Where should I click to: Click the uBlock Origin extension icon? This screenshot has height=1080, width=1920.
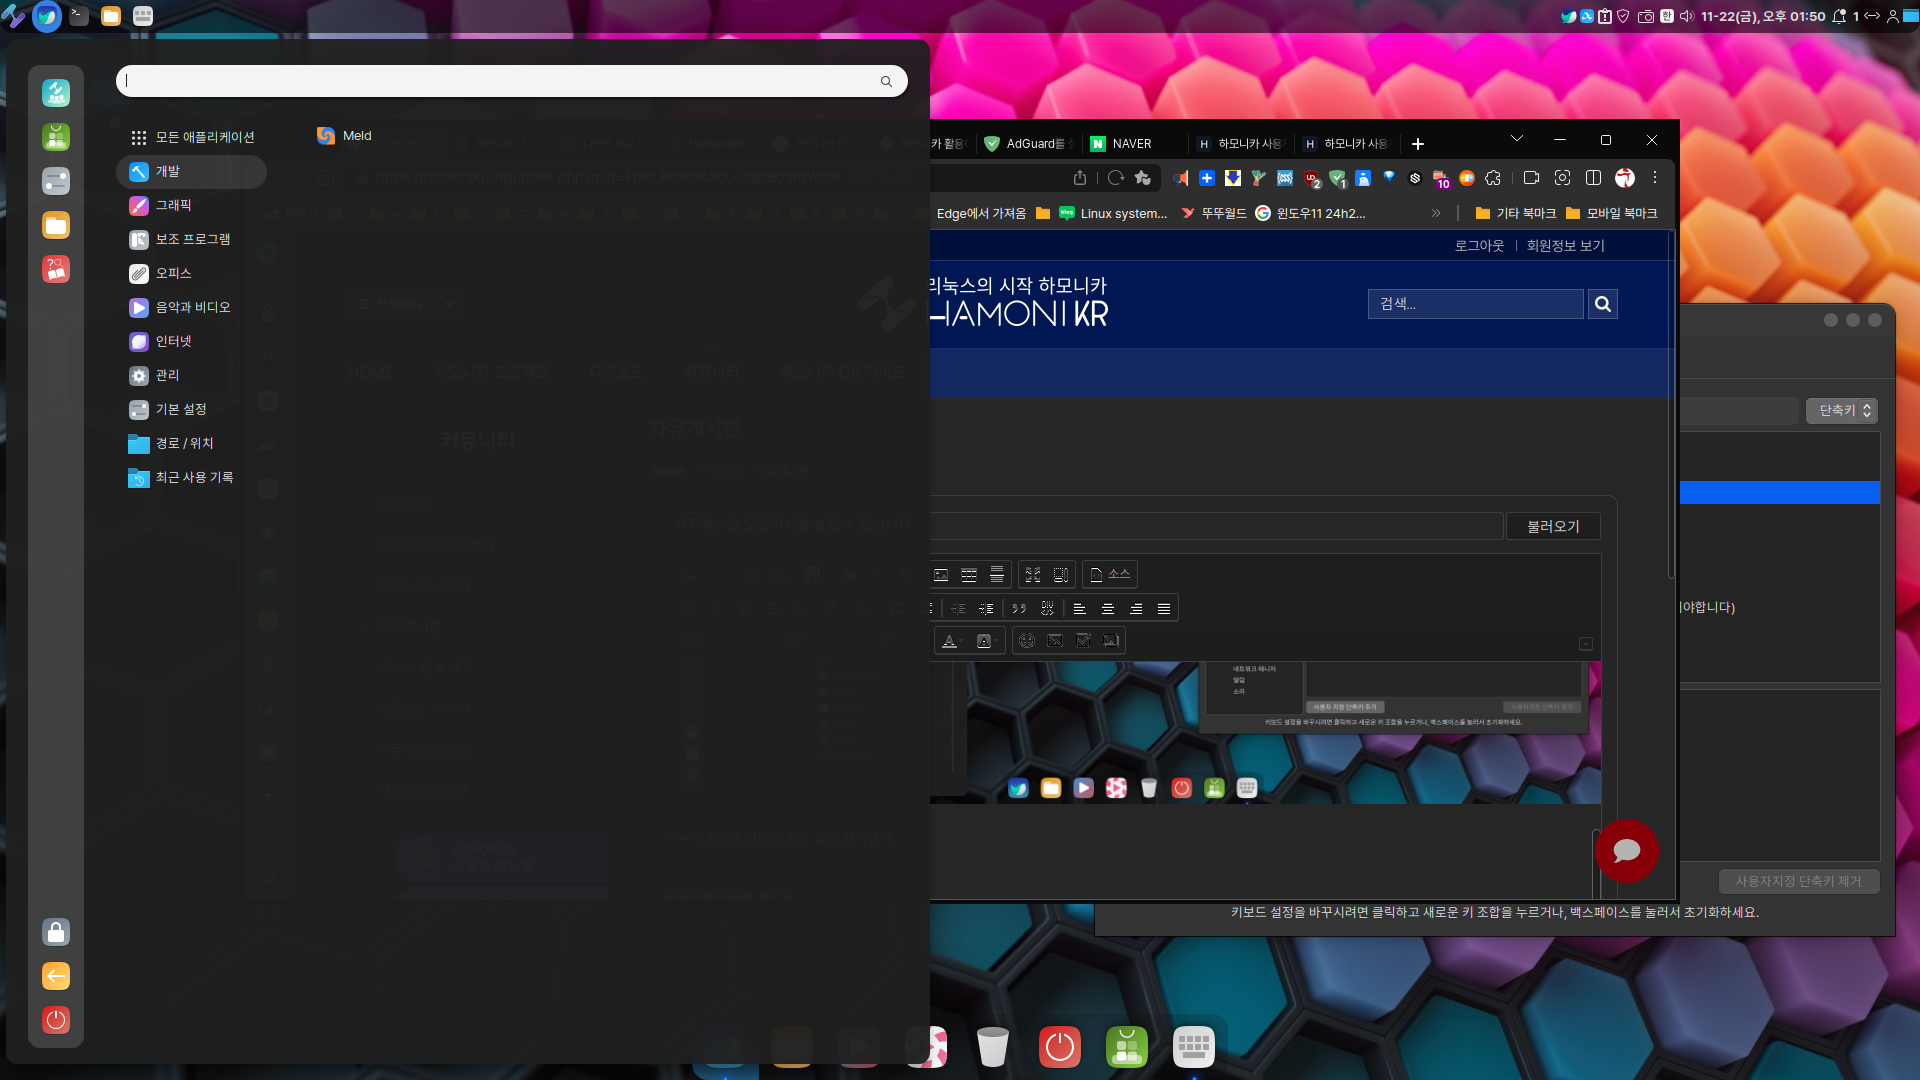click(x=1312, y=179)
